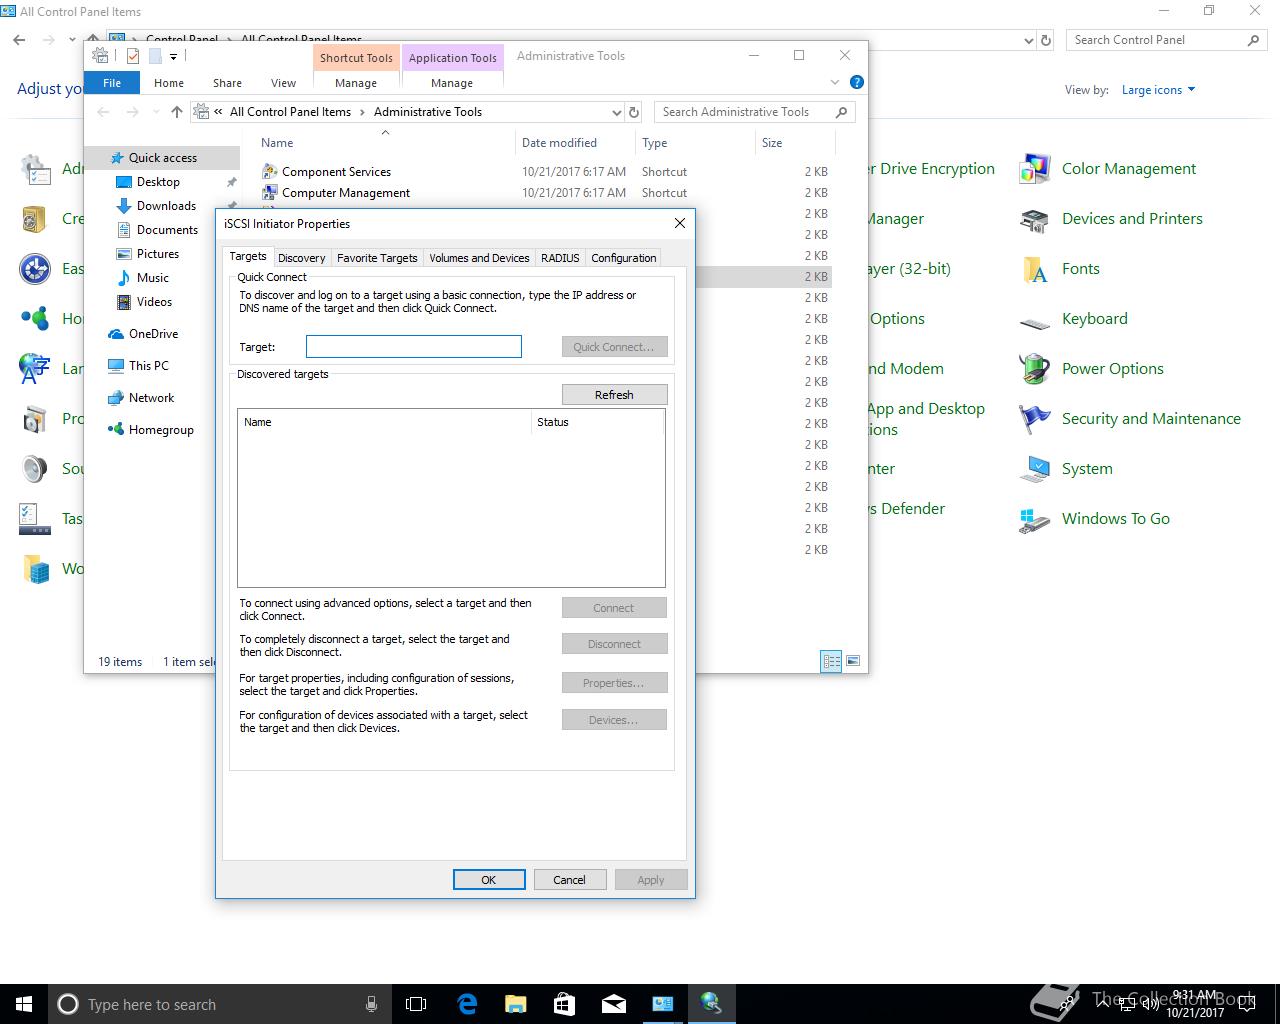Open the System control panel icon
The image size is (1280, 1024).
click(1034, 469)
